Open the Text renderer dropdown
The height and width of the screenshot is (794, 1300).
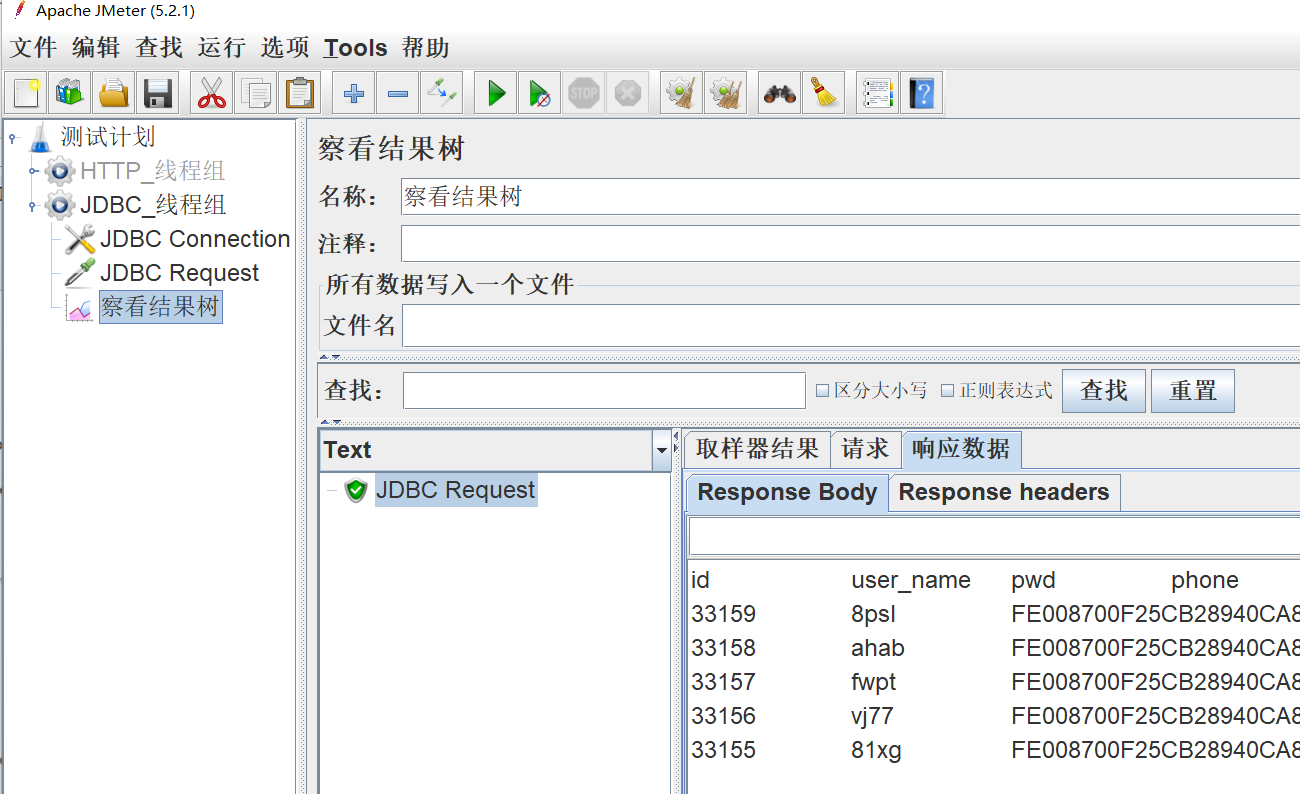coord(661,451)
